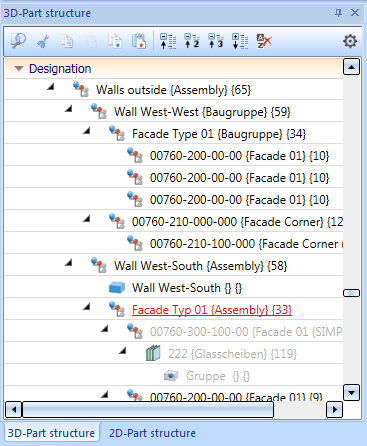Select Wall West-South {Assembly} {58}

tap(200, 266)
